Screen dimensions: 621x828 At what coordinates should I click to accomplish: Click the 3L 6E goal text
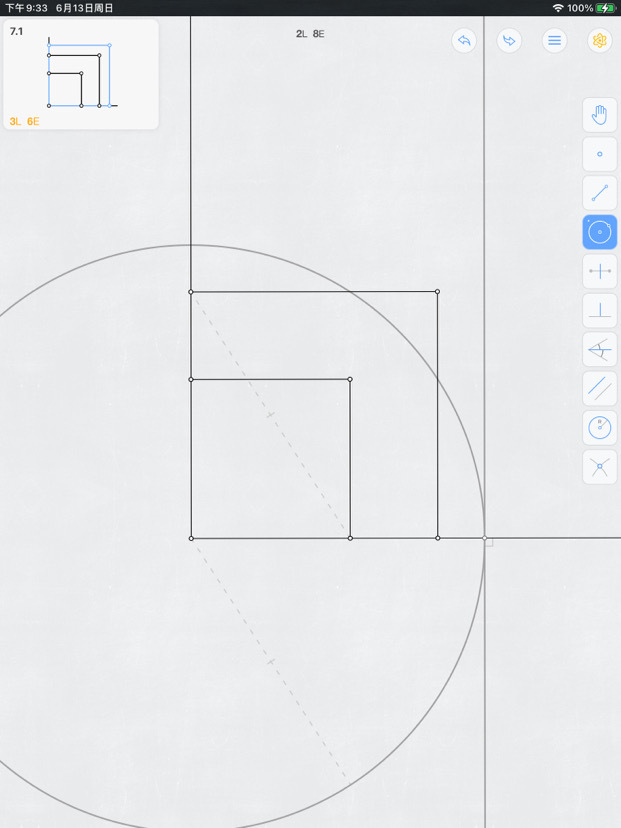point(24,121)
